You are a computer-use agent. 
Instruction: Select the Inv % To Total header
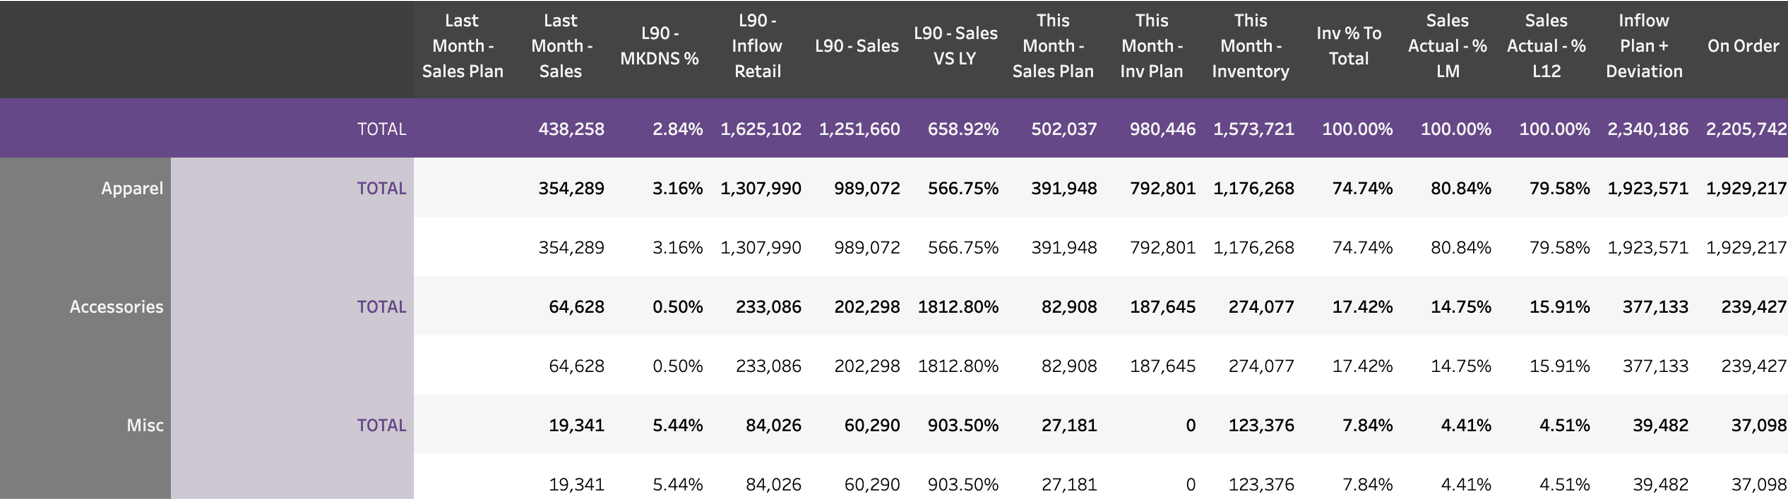(1348, 46)
